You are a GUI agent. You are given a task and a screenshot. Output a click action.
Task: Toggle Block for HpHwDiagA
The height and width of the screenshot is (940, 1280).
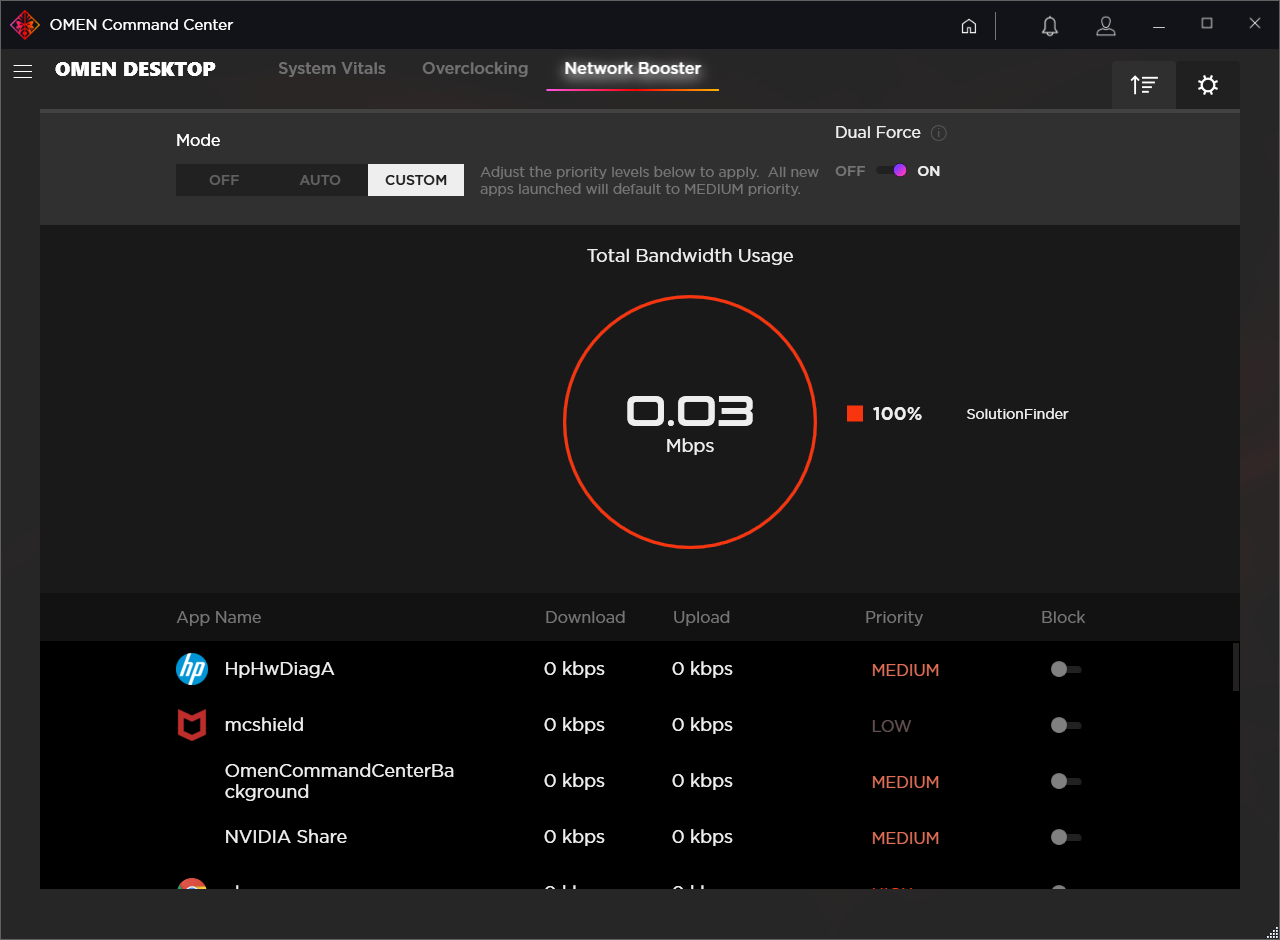click(x=1066, y=669)
